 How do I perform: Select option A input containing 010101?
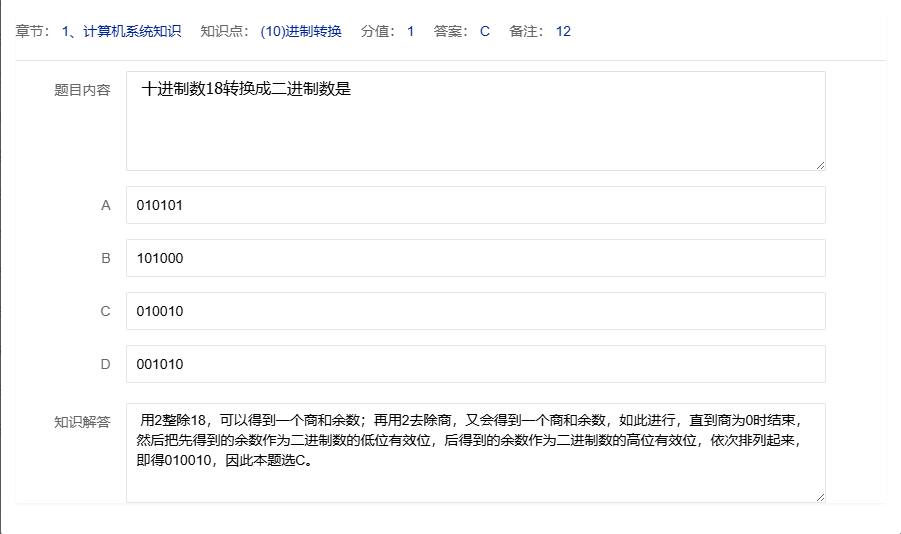pyautogui.click(x=475, y=205)
